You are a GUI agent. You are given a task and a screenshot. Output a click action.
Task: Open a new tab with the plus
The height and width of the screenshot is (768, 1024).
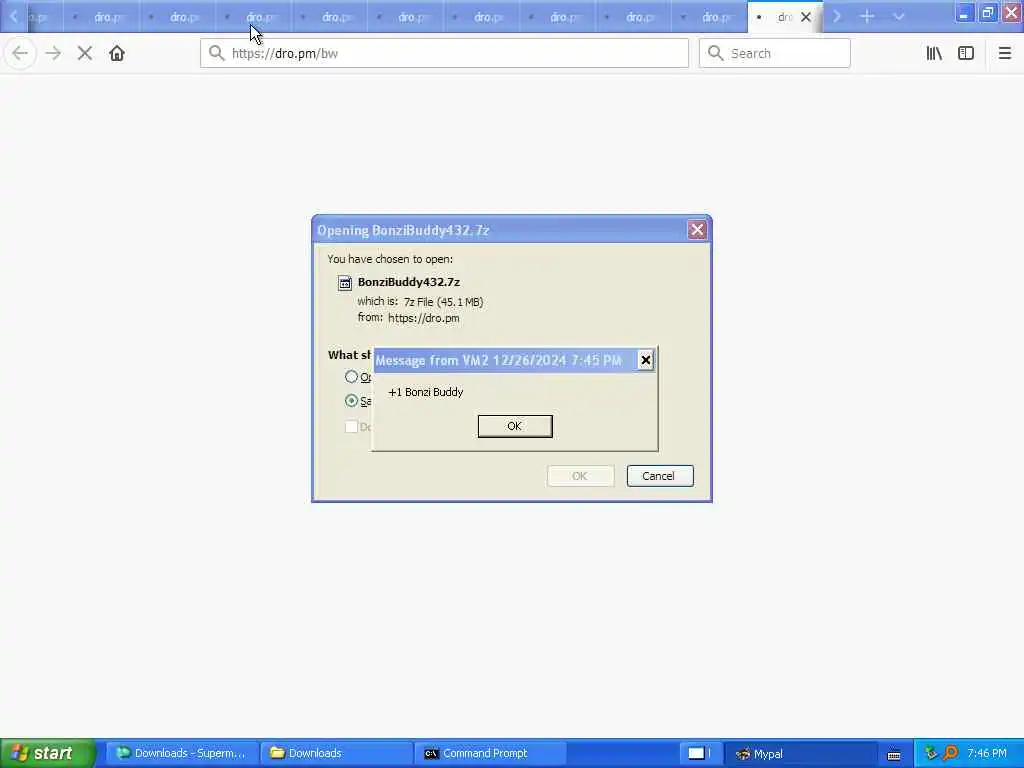coord(867,17)
